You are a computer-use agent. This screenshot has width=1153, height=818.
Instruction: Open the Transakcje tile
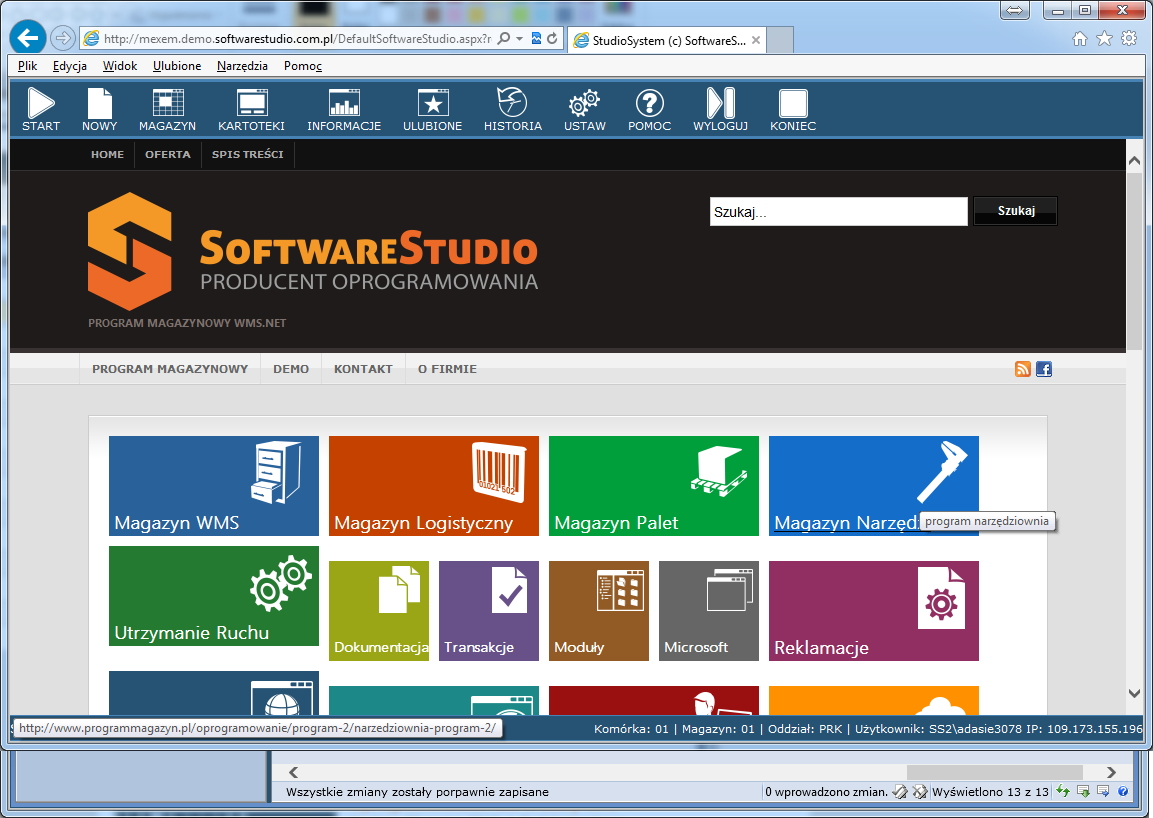(x=489, y=611)
